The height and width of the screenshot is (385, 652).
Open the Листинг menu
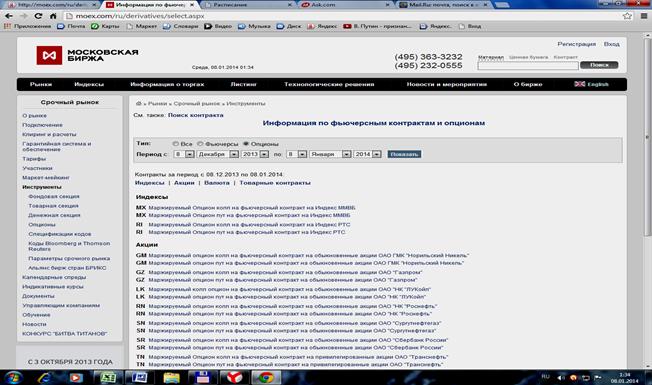(243, 84)
